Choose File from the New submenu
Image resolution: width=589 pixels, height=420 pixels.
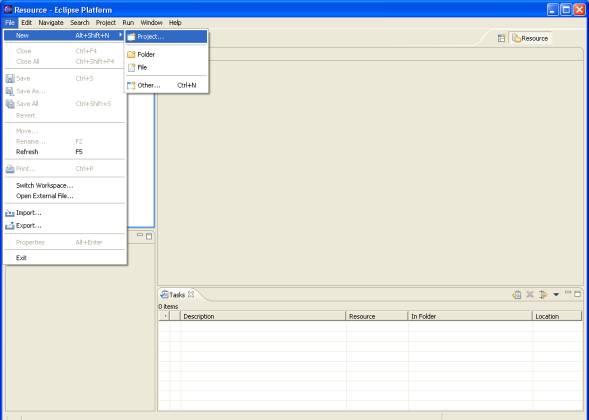pyautogui.click(x=166, y=68)
